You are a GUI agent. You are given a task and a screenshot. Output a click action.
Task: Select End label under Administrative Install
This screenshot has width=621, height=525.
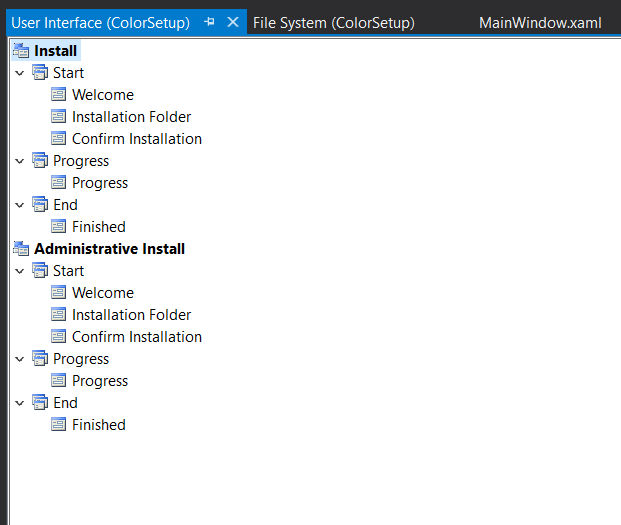coord(65,403)
